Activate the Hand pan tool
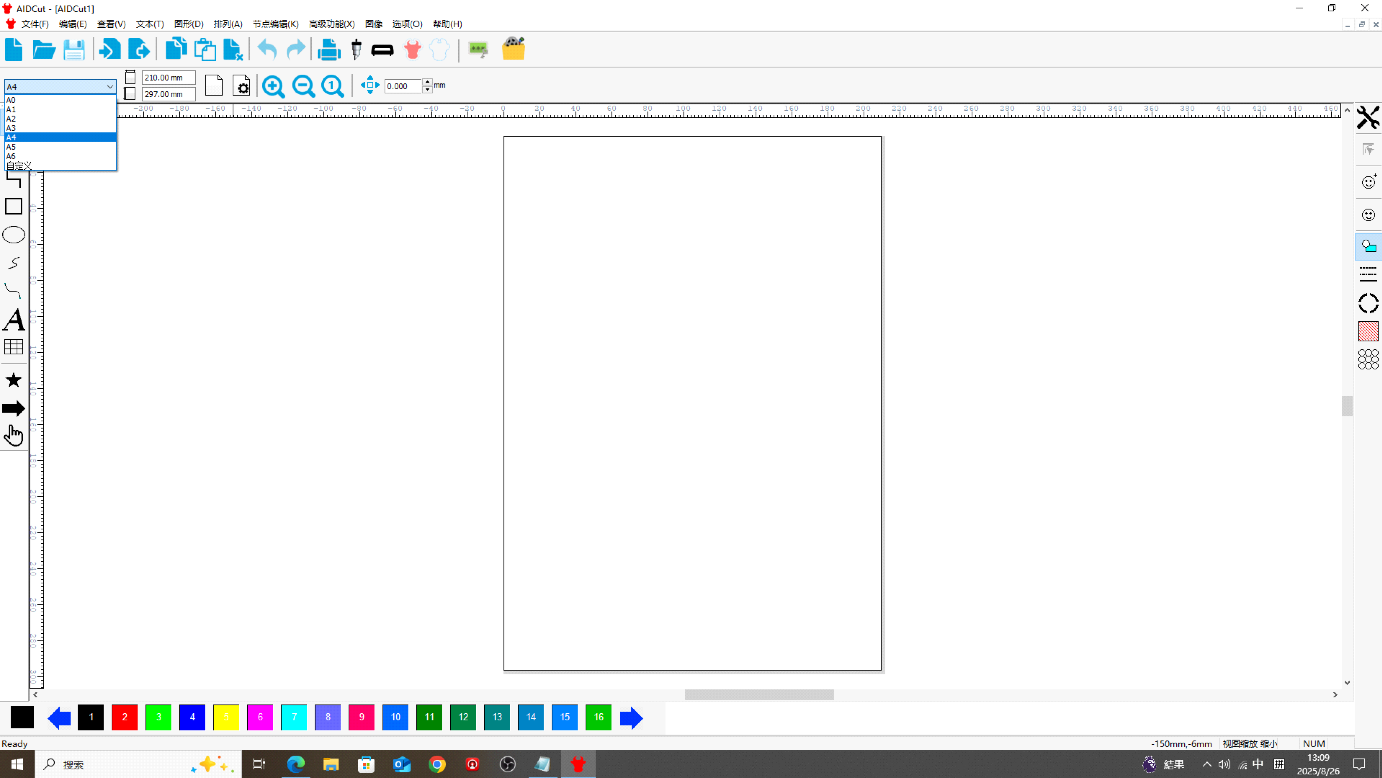 (x=14, y=435)
